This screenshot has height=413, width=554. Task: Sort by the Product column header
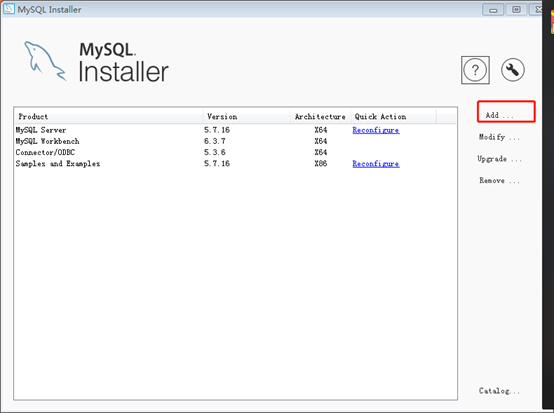[x=109, y=116]
